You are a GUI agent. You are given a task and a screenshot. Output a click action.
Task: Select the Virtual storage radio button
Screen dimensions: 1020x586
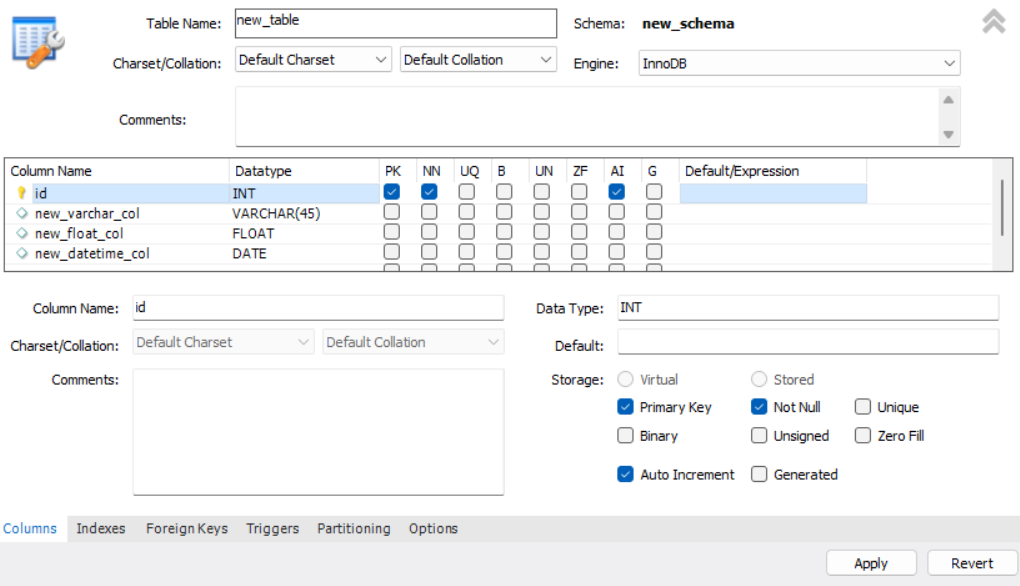tap(625, 379)
